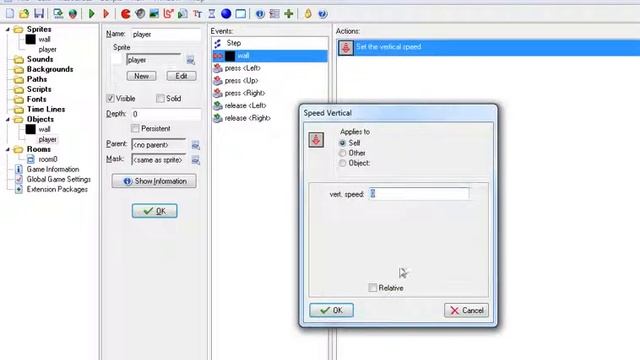
Task: Click the Publish game globe icon
Action: (x=73, y=14)
